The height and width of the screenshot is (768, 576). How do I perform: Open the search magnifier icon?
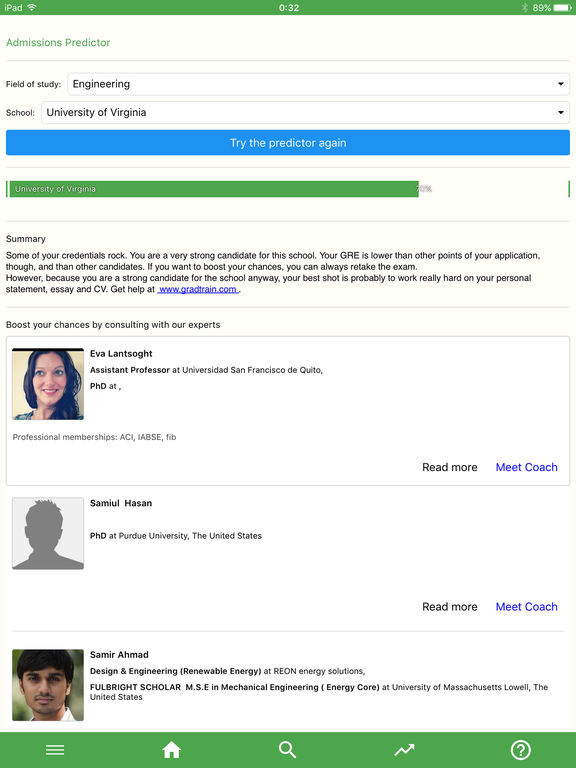pyautogui.click(x=288, y=750)
